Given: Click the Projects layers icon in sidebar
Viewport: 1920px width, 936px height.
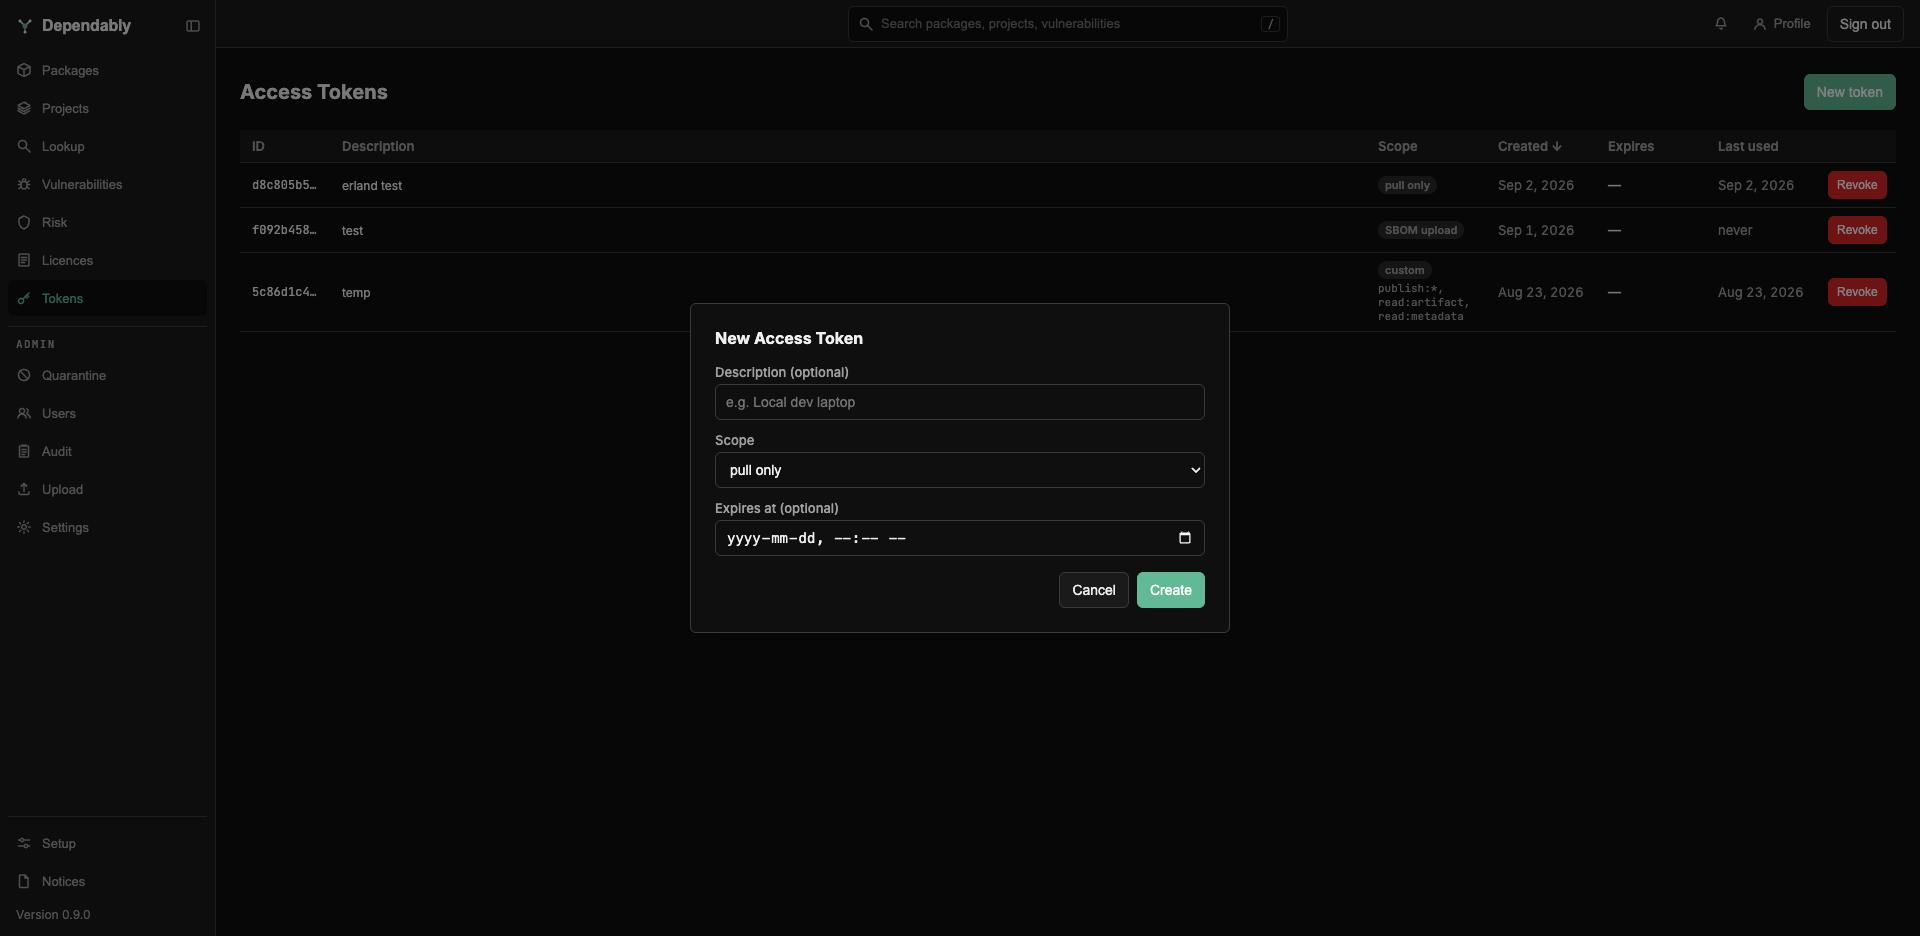Looking at the screenshot, I should click(24, 109).
